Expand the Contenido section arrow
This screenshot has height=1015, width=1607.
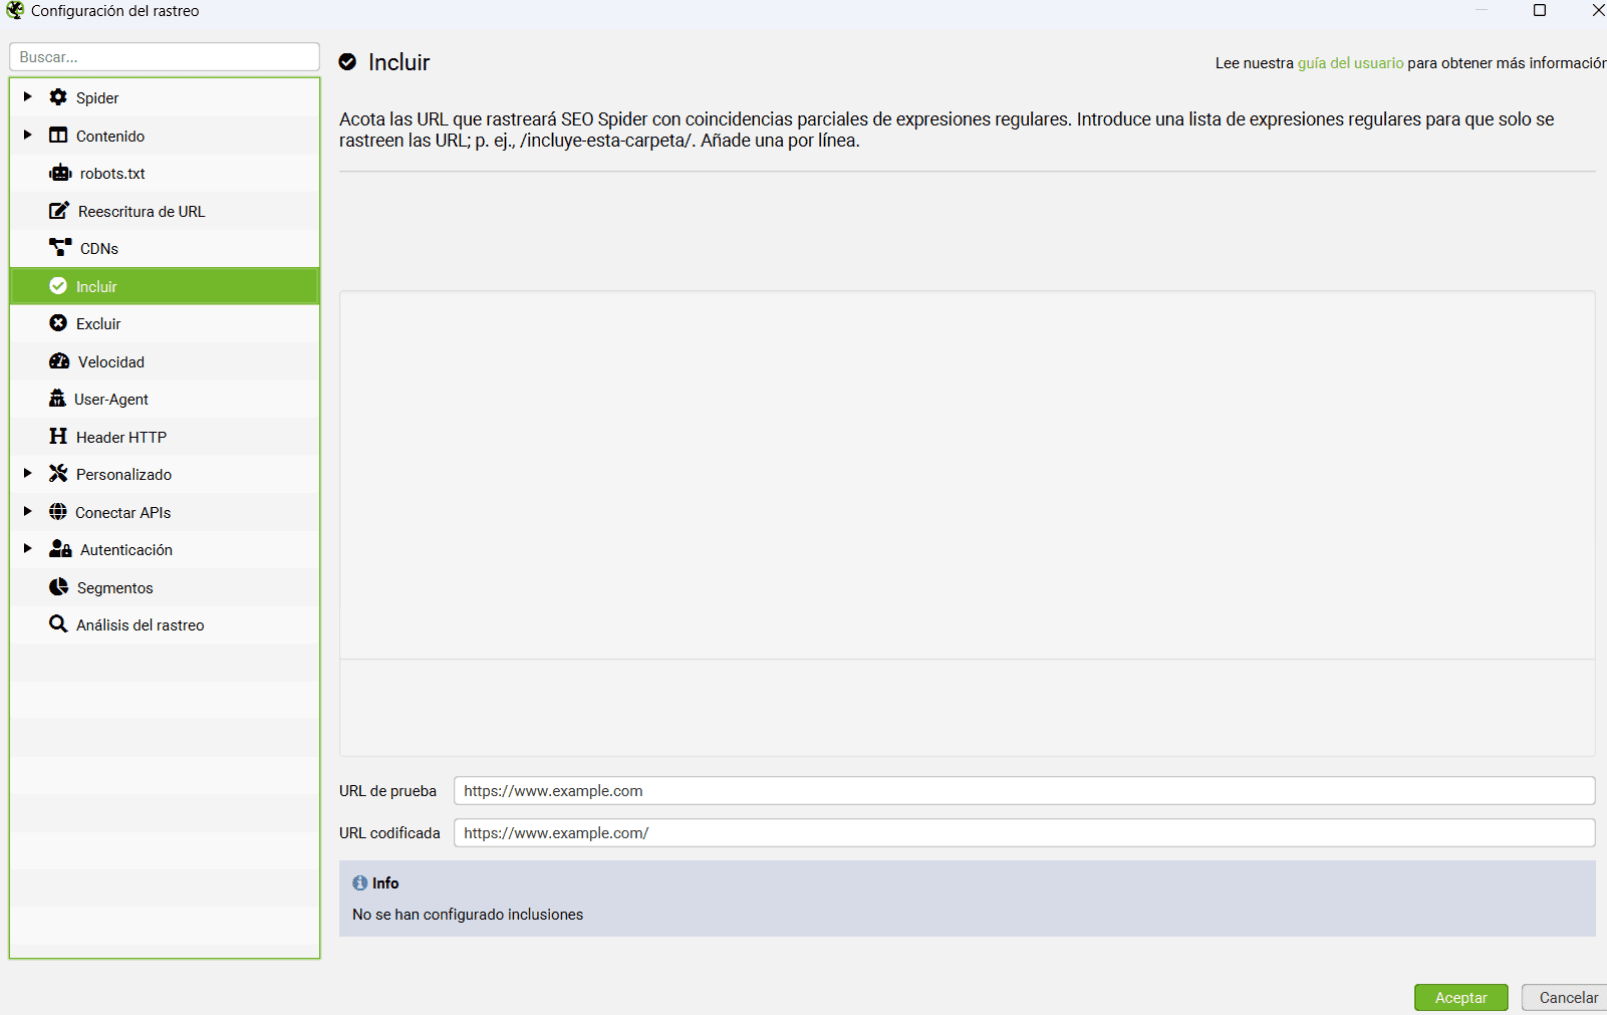tap(28, 135)
